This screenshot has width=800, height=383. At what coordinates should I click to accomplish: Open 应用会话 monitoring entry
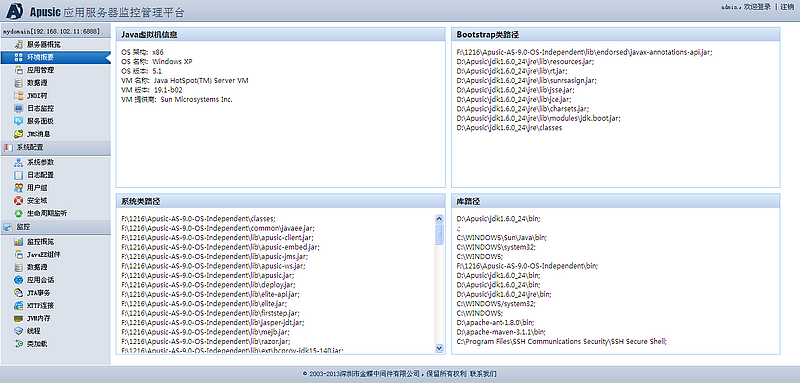[40, 279]
